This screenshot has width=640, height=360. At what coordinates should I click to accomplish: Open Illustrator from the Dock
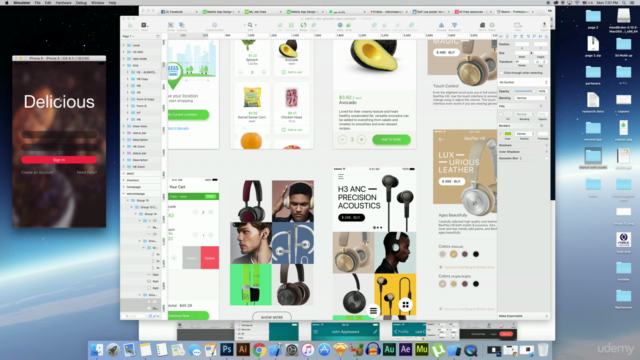[x=243, y=350]
